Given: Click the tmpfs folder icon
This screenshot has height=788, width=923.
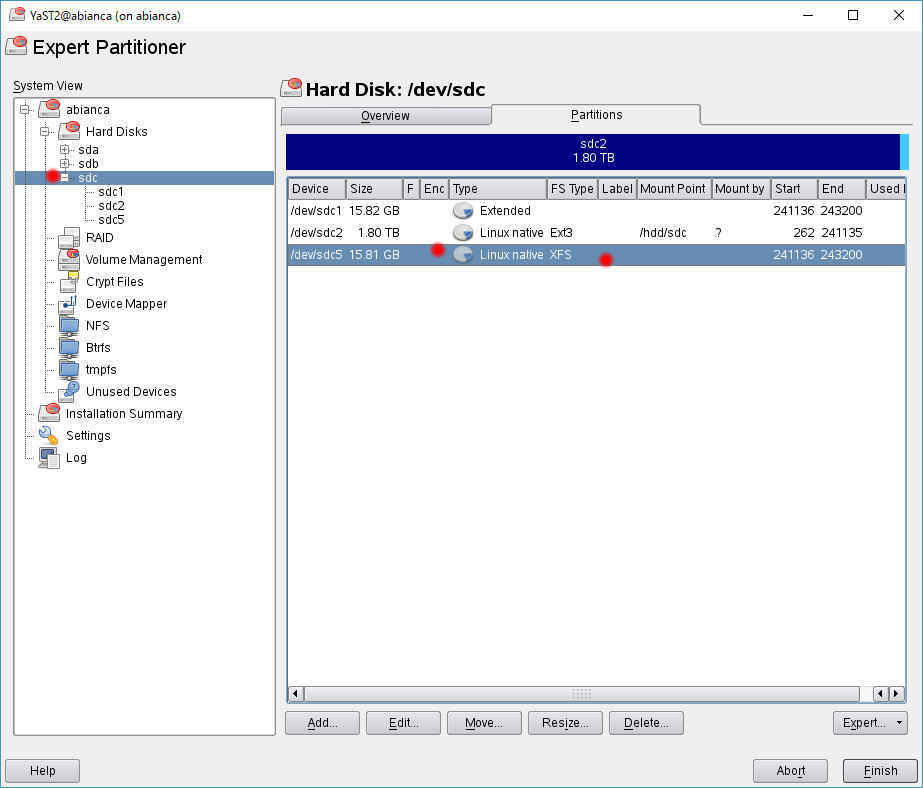Looking at the screenshot, I should pyautogui.click(x=69, y=369).
